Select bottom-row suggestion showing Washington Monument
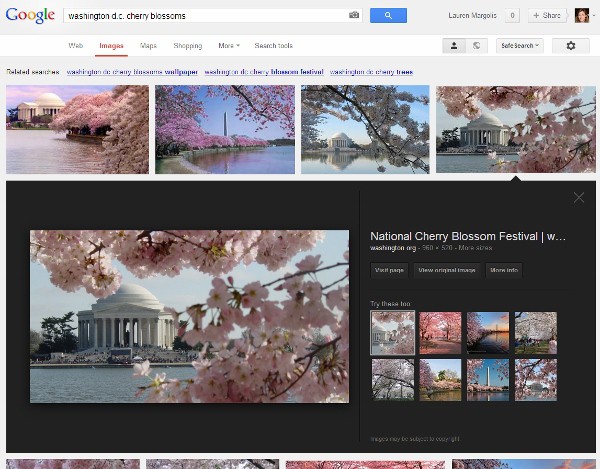This screenshot has height=469, width=600. click(x=488, y=380)
